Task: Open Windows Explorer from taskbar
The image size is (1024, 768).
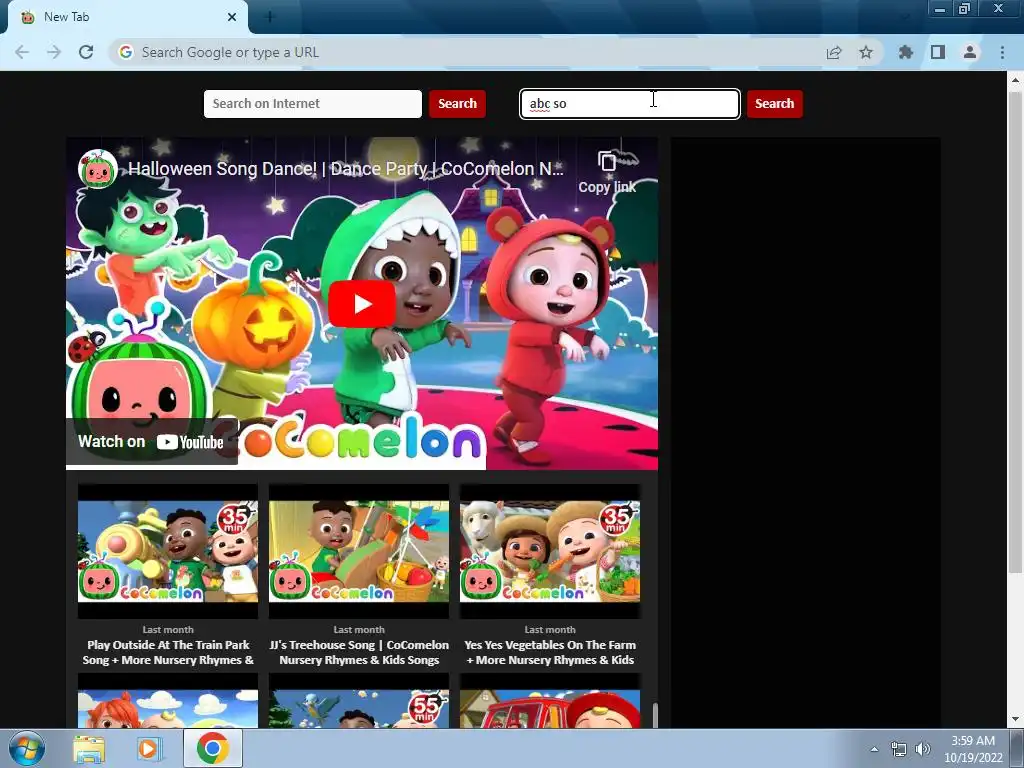Action: (x=89, y=748)
